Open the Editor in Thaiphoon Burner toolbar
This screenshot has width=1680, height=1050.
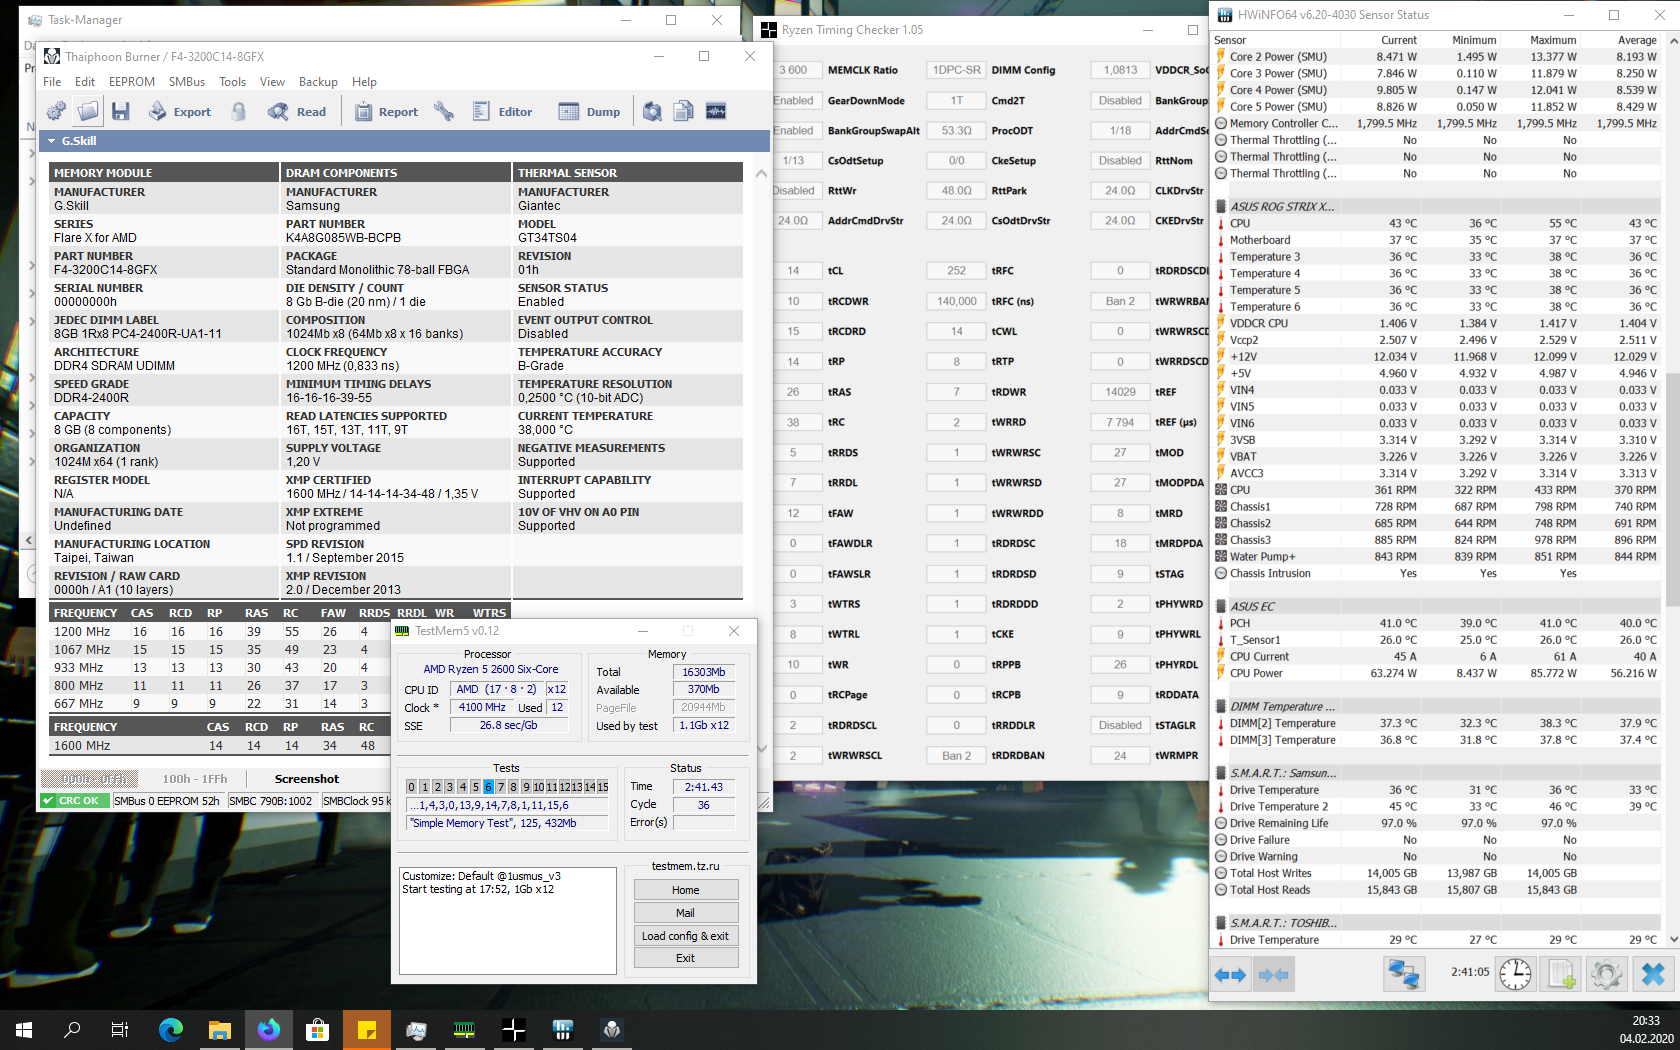pyautogui.click(x=502, y=112)
